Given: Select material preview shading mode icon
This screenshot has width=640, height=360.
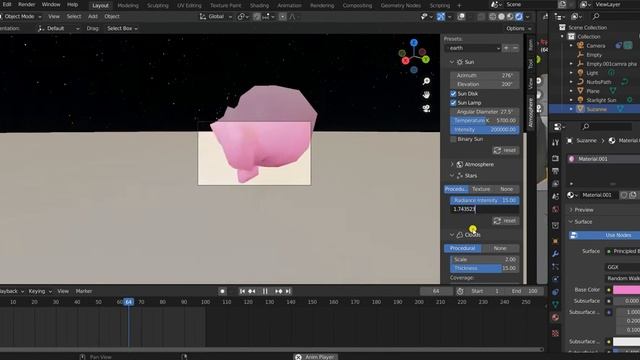Looking at the screenshot, I should pyautogui.click(x=510, y=17).
